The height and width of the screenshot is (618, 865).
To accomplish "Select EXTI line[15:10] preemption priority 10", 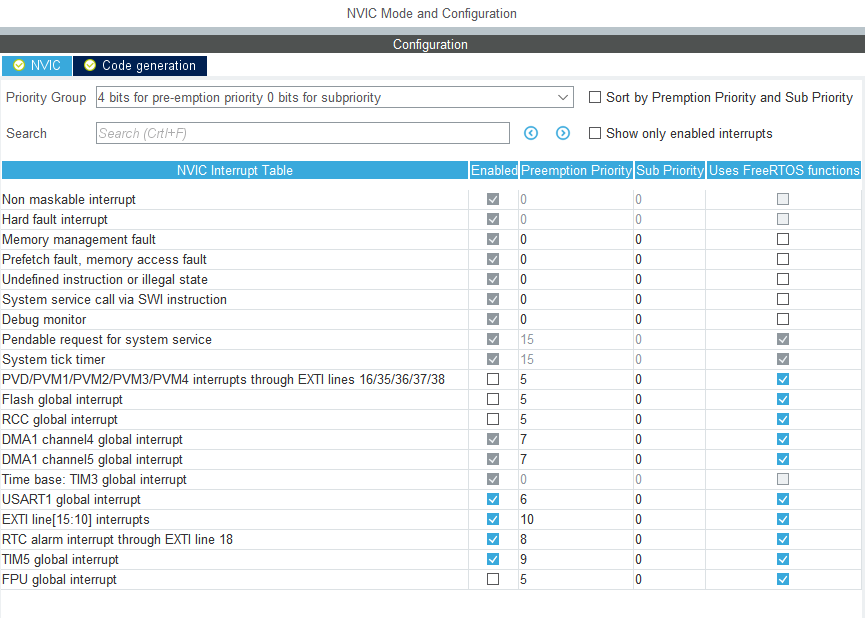I will tap(576, 519).
